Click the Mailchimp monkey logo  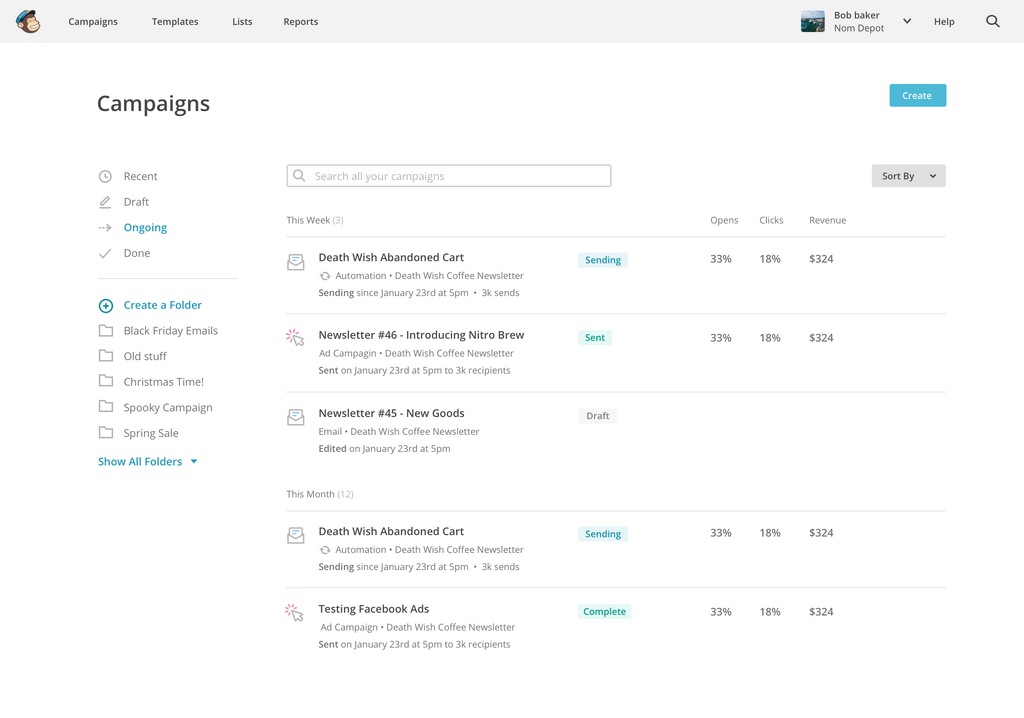pos(28,21)
